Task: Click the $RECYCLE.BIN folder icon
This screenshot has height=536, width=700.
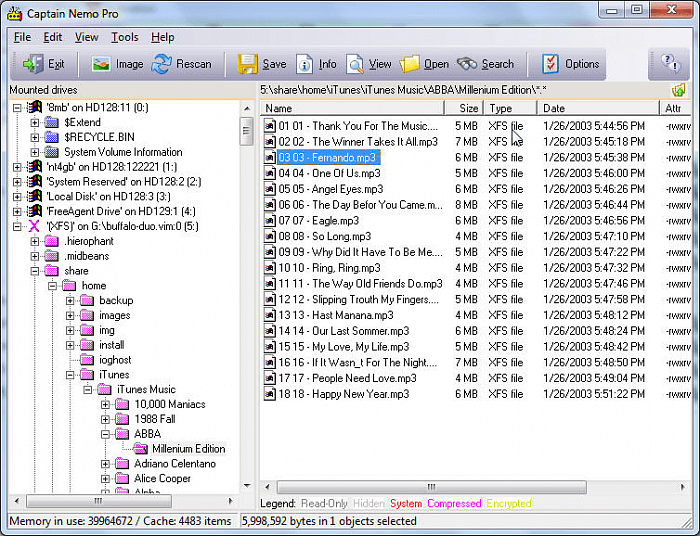Action: click(52, 137)
